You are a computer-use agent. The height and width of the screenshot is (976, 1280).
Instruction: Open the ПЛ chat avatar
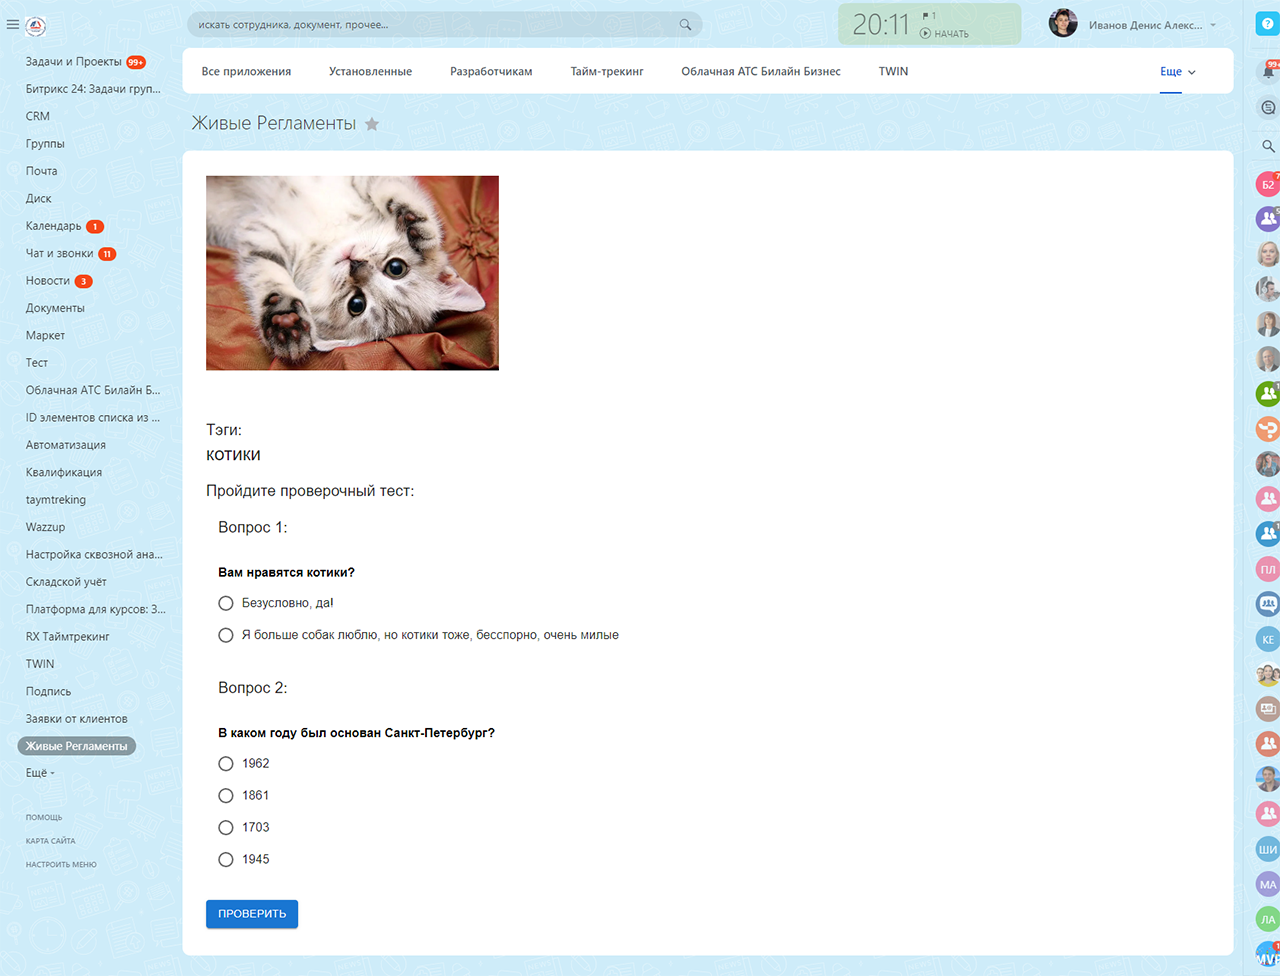pos(1268,569)
